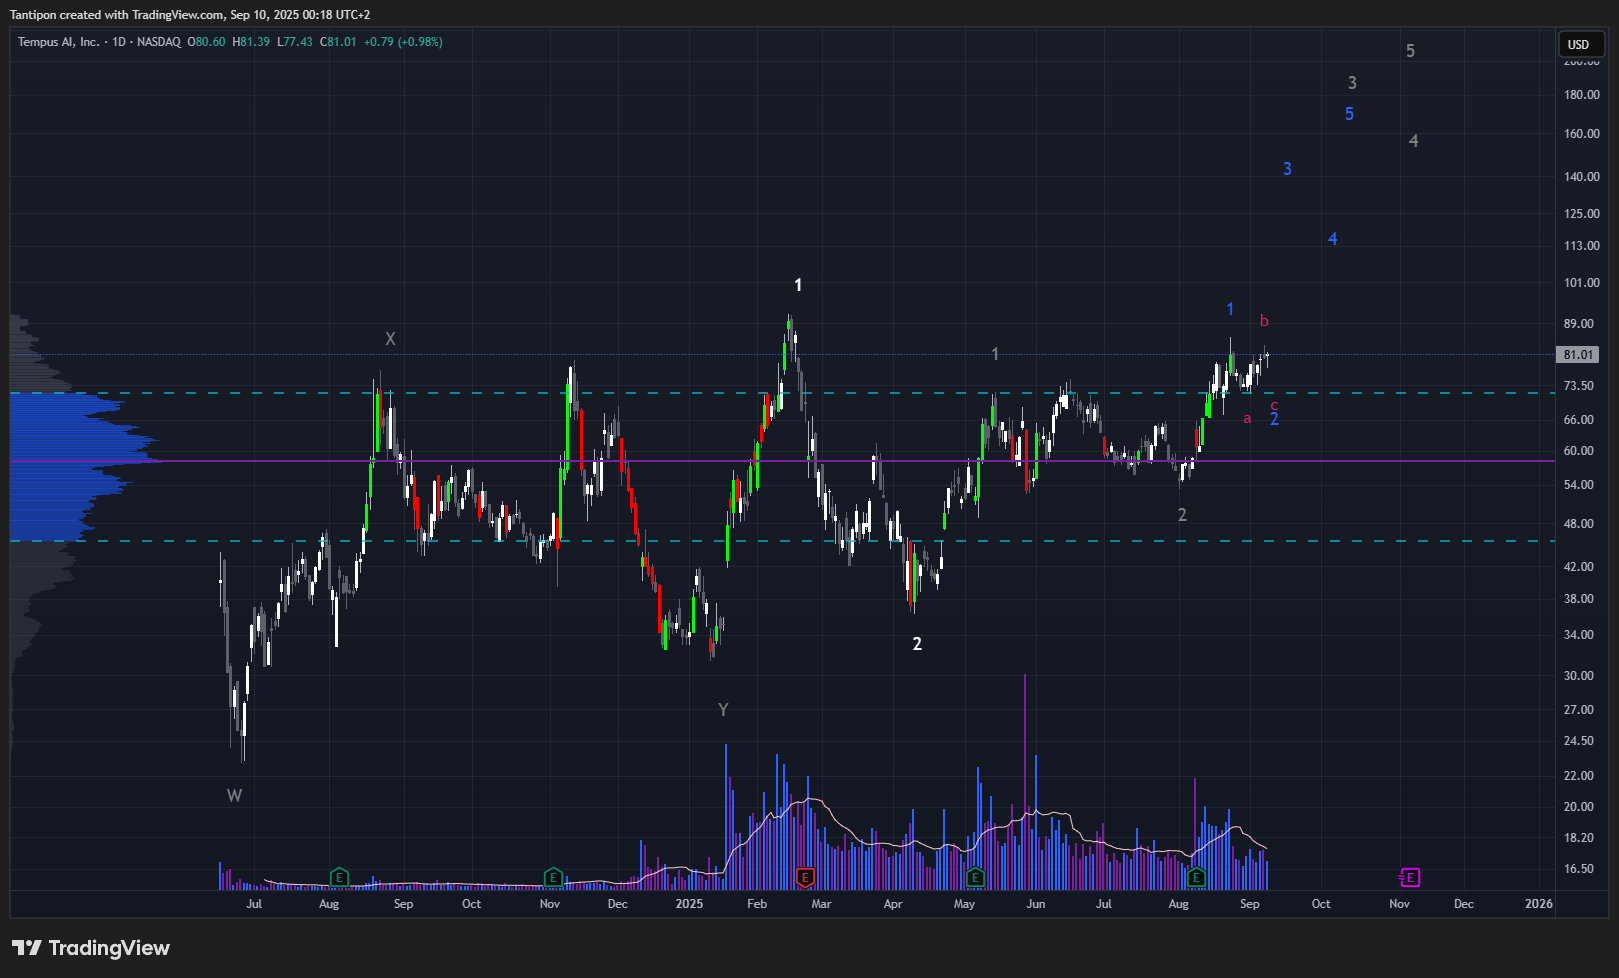Select the blue wave 5 label
The image size is (1619, 978).
1349,114
